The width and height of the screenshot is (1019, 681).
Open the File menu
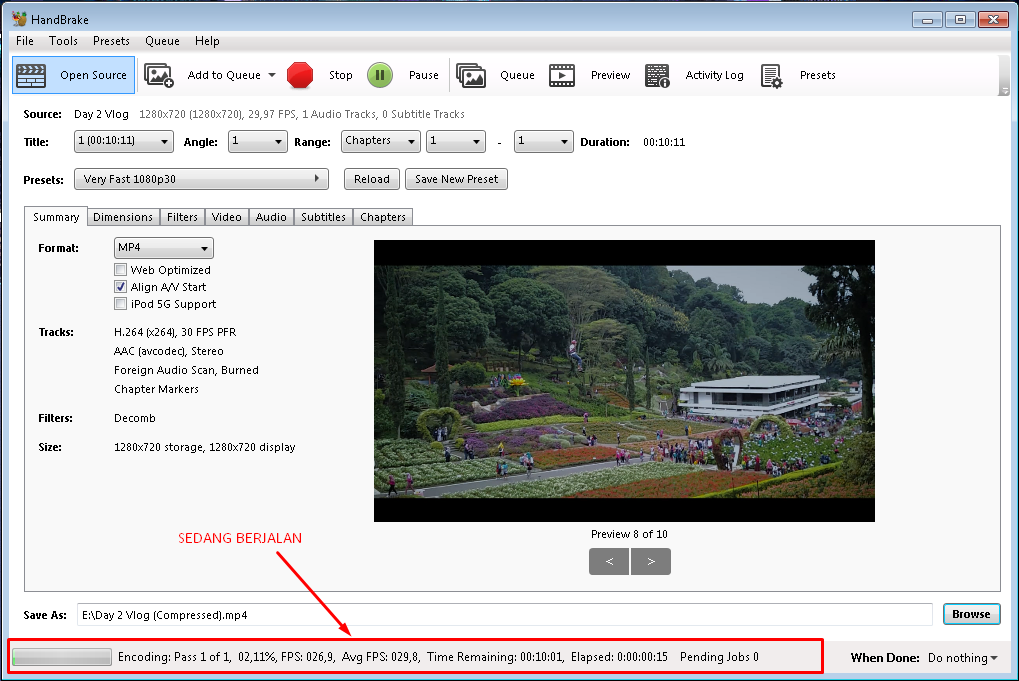pos(25,41)
